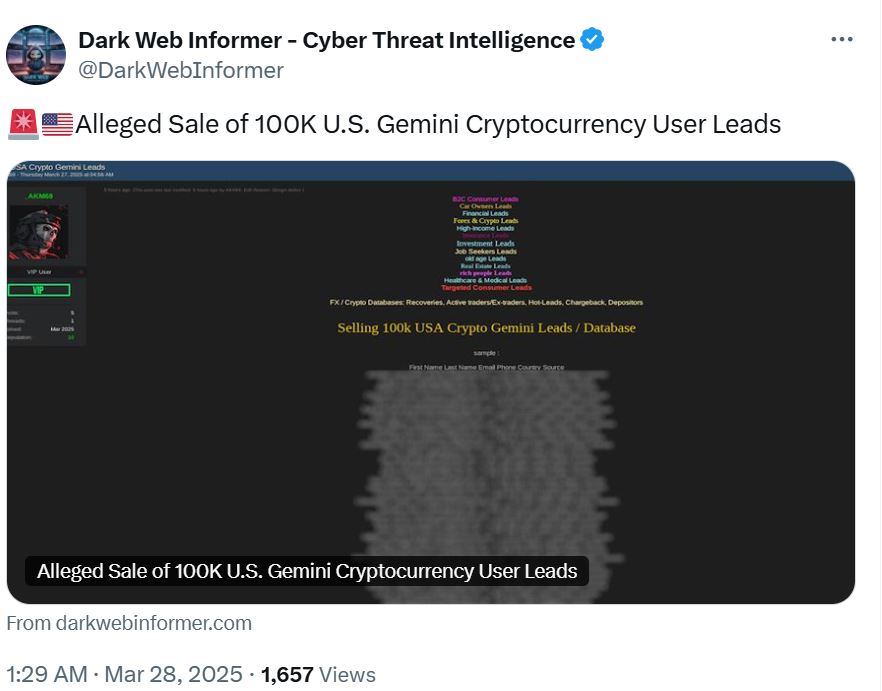Click the Dark Web Informer profile avatar

click(36, 55)
